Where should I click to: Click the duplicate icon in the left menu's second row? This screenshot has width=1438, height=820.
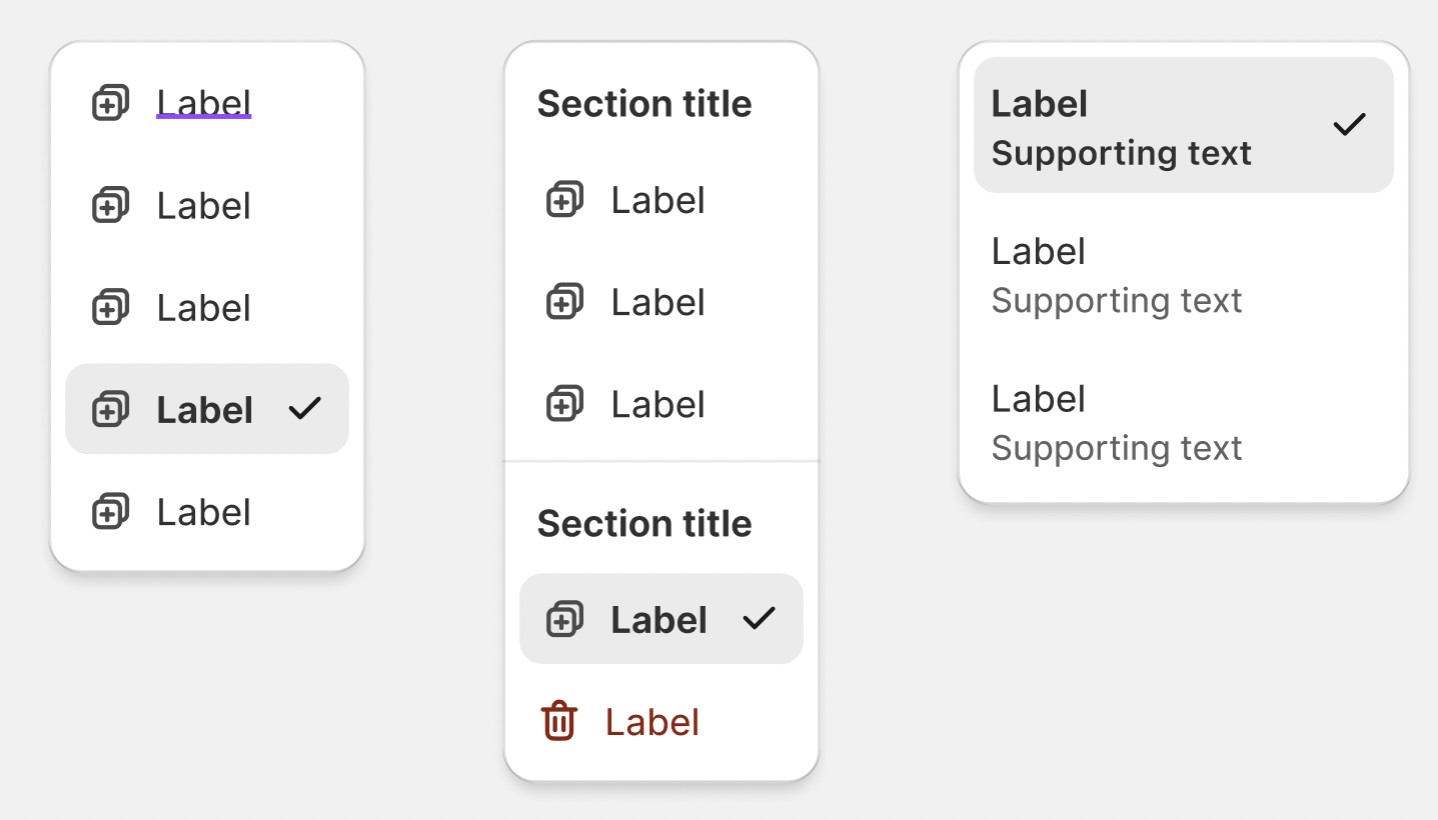[110, 206]
